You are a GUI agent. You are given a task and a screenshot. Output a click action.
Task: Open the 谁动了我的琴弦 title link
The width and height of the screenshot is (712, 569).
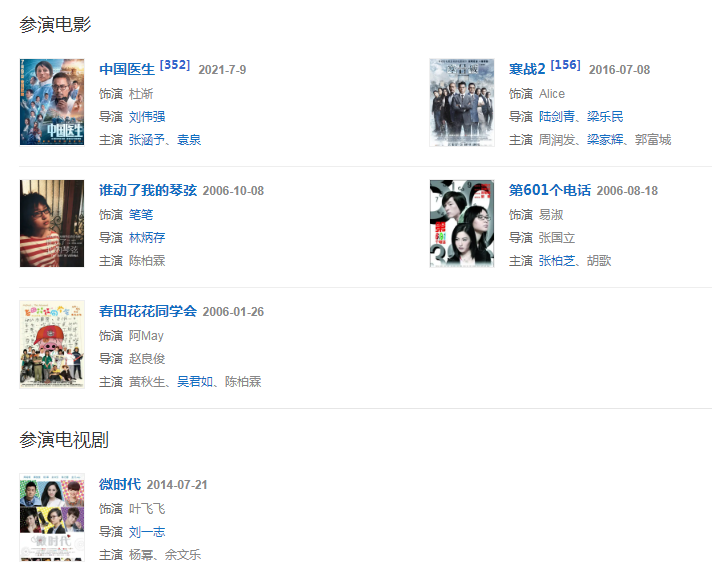(x=148, y=190)
